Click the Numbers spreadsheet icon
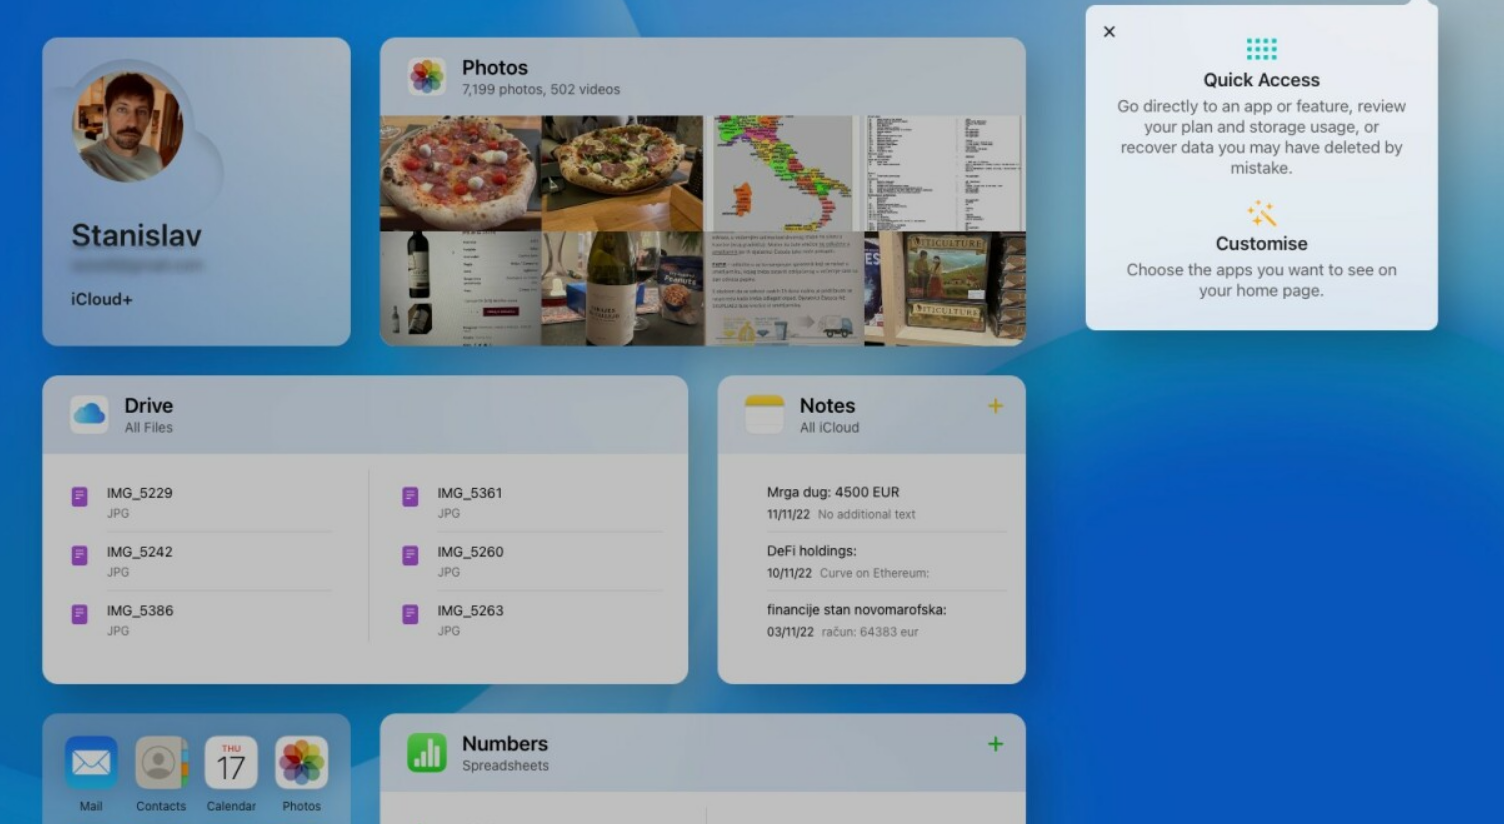The image size is (1504, 824). tap(427, 752)
